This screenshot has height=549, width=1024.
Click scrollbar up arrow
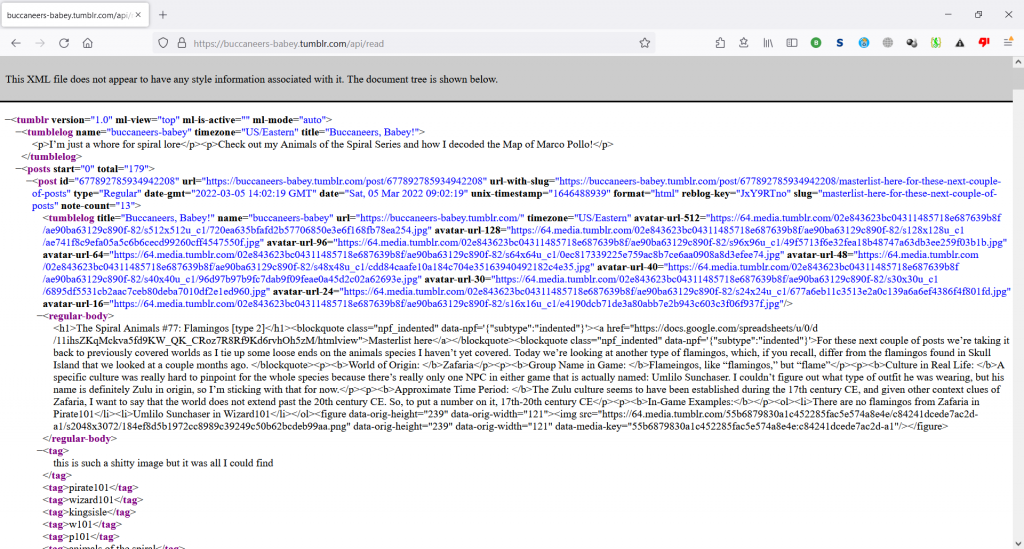click(x=1018, y=63)
